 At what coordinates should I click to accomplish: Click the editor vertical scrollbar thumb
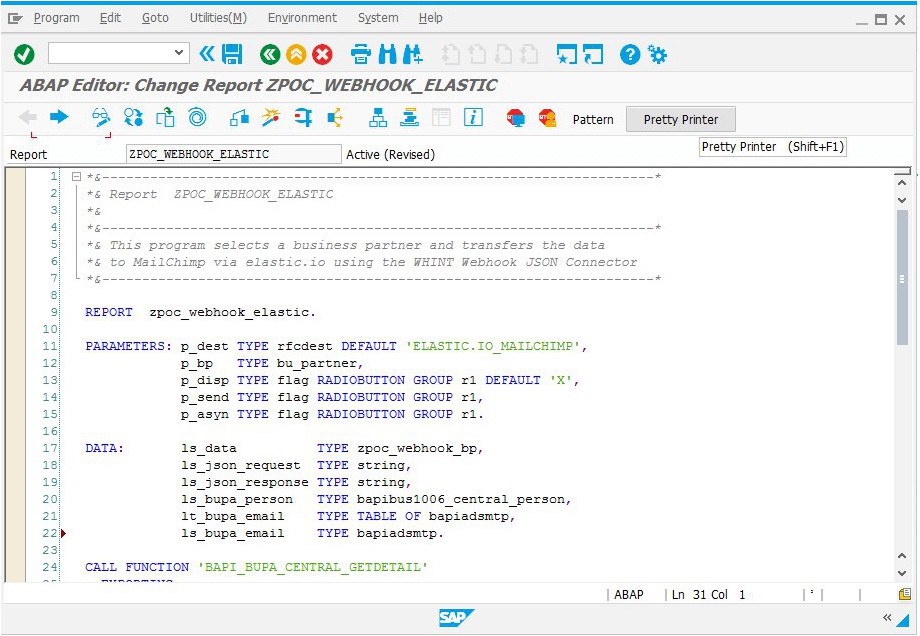coord(902,277)
